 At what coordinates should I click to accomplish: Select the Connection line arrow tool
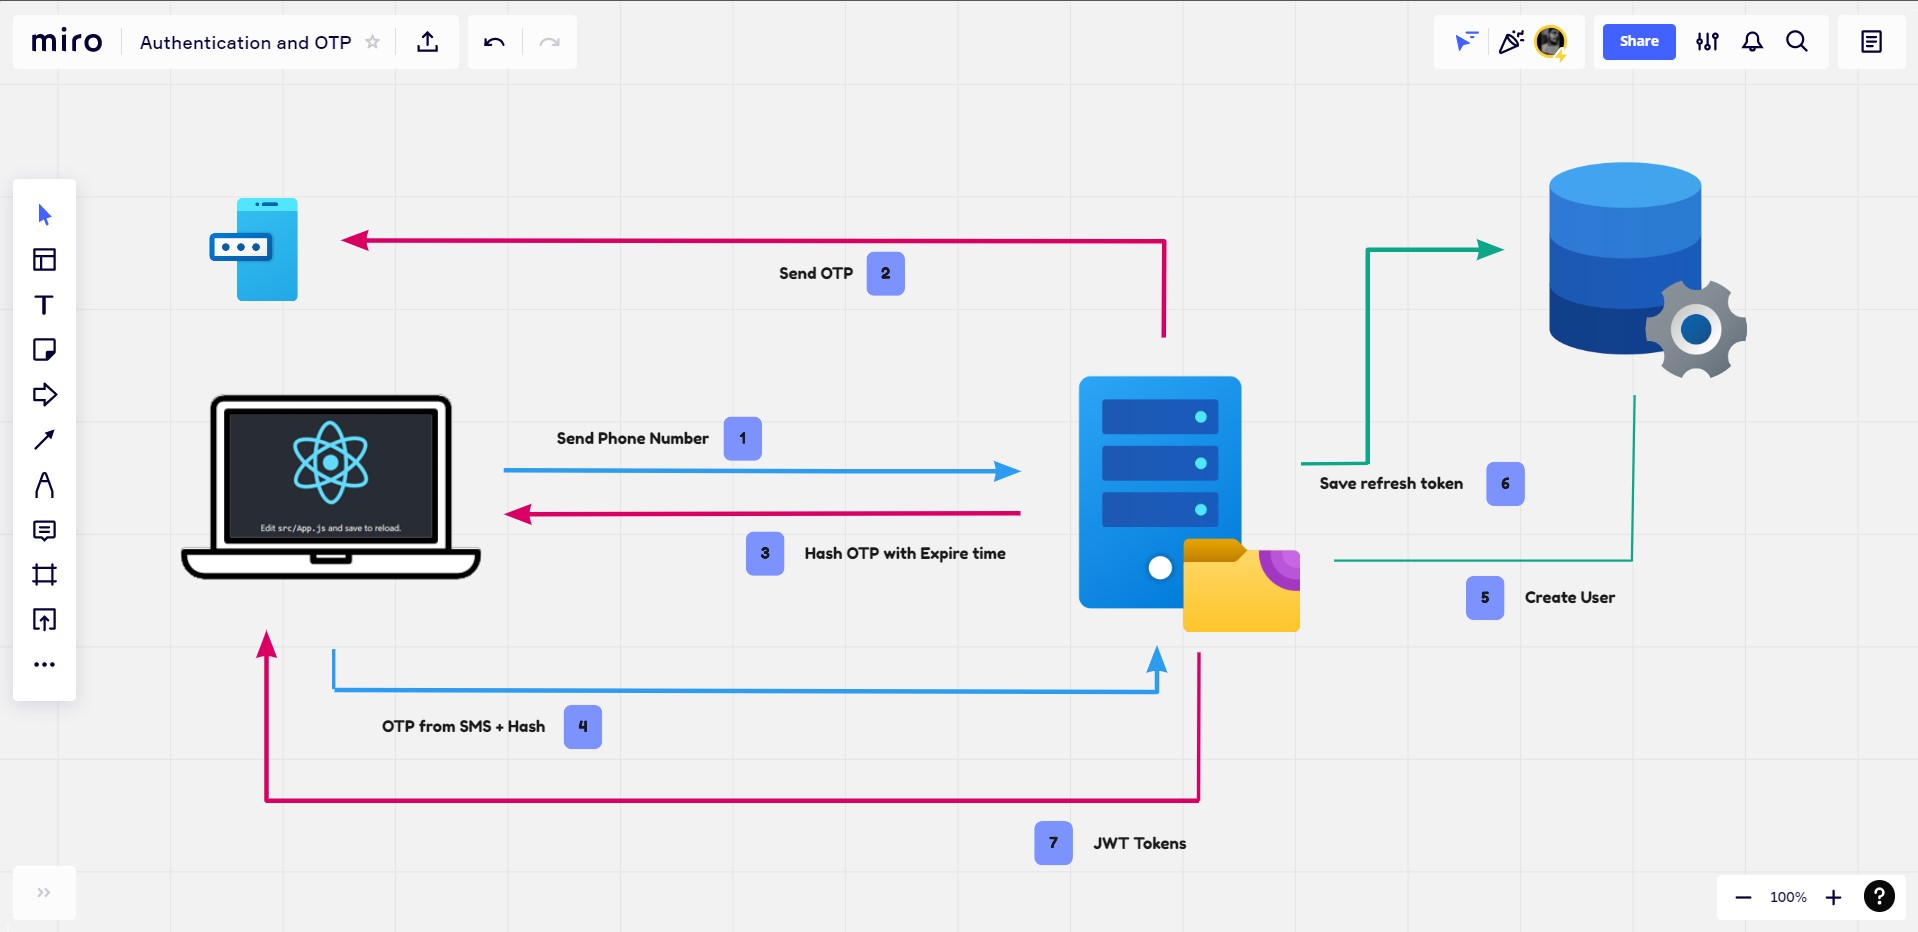coord(44,439)
